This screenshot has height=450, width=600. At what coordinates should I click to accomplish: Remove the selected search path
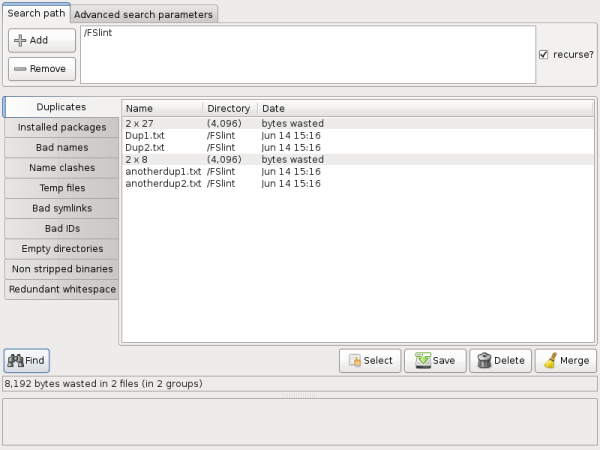coord(41,69)
